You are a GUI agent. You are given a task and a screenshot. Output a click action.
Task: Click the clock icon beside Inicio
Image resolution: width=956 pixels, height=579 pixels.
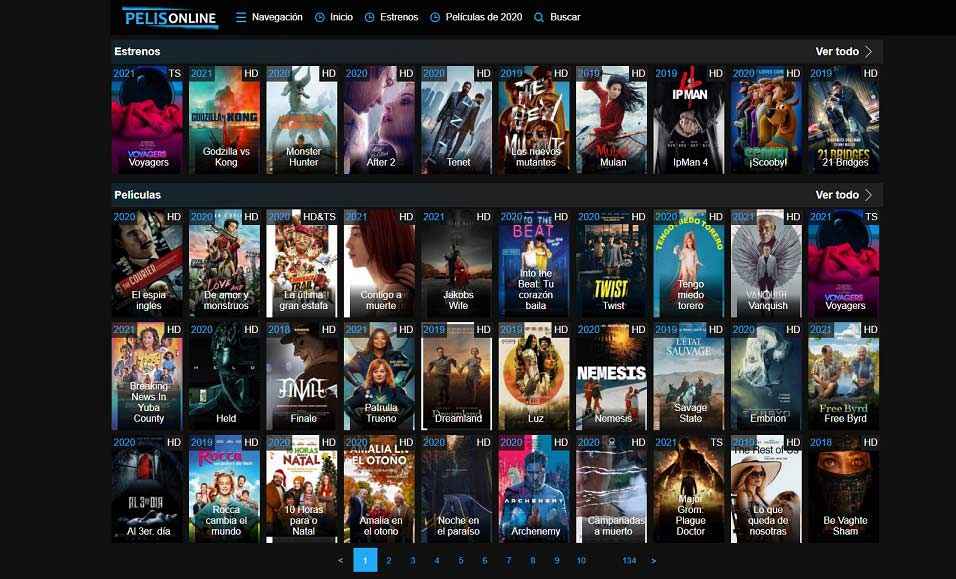pos(319,17)
